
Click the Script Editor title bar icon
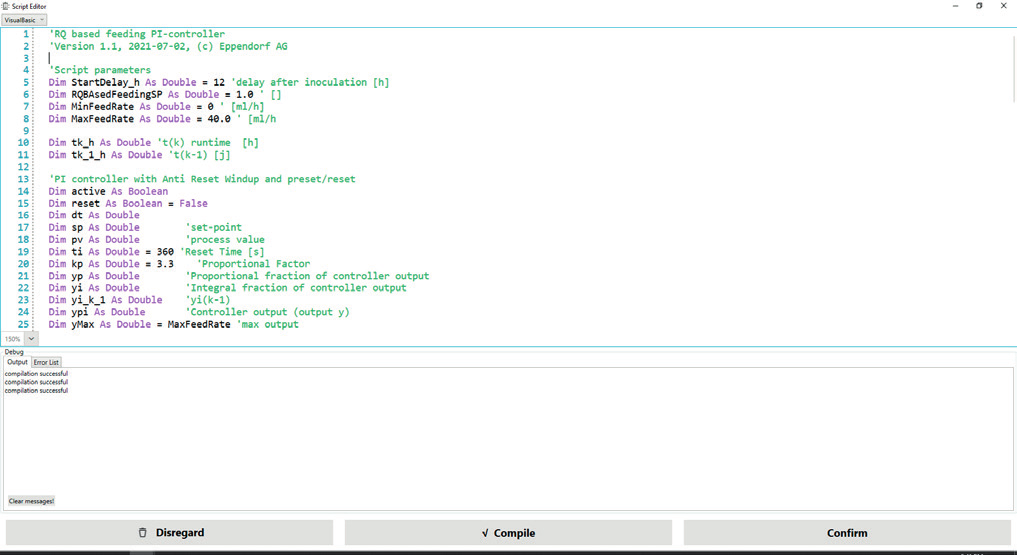tap(6, 6)
